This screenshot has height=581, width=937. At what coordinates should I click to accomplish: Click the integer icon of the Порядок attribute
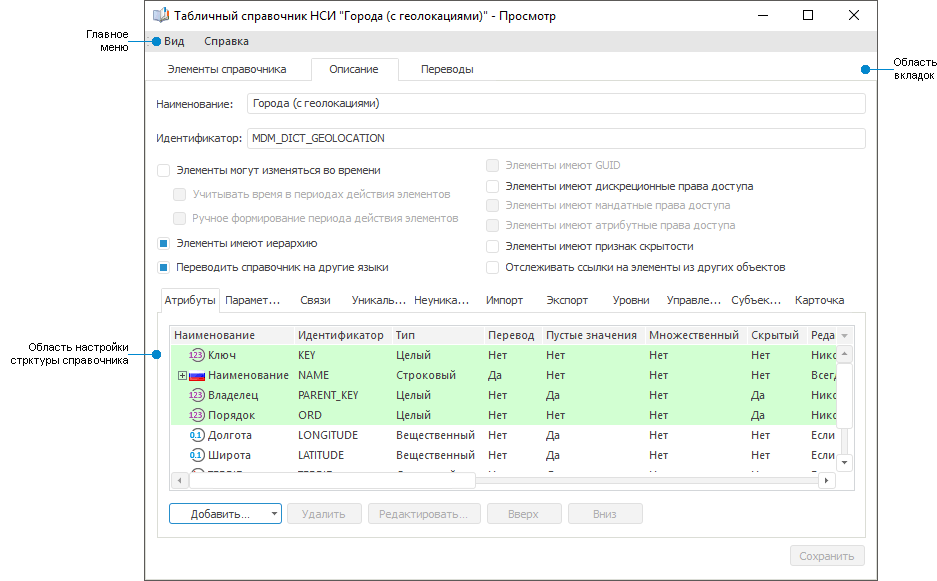[196, 415]
